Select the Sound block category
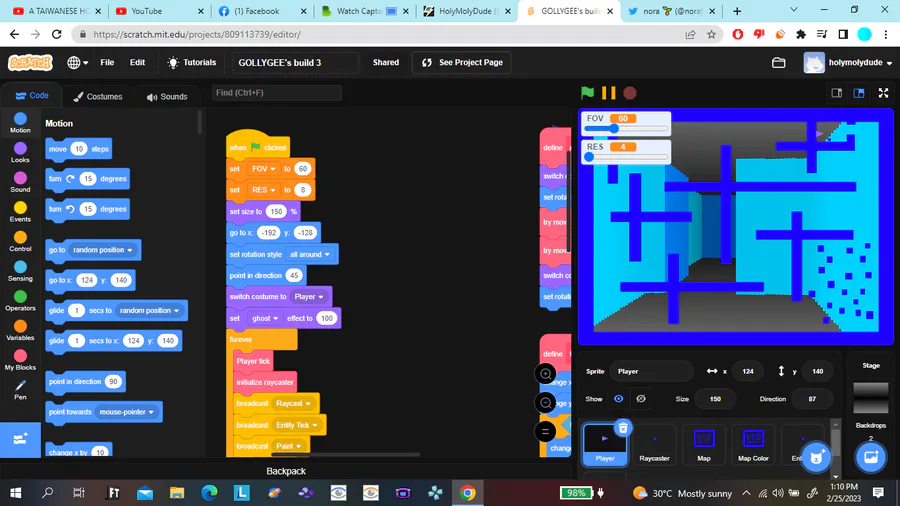The height and width of the screenshot is (506, 900). click(20, 182)
